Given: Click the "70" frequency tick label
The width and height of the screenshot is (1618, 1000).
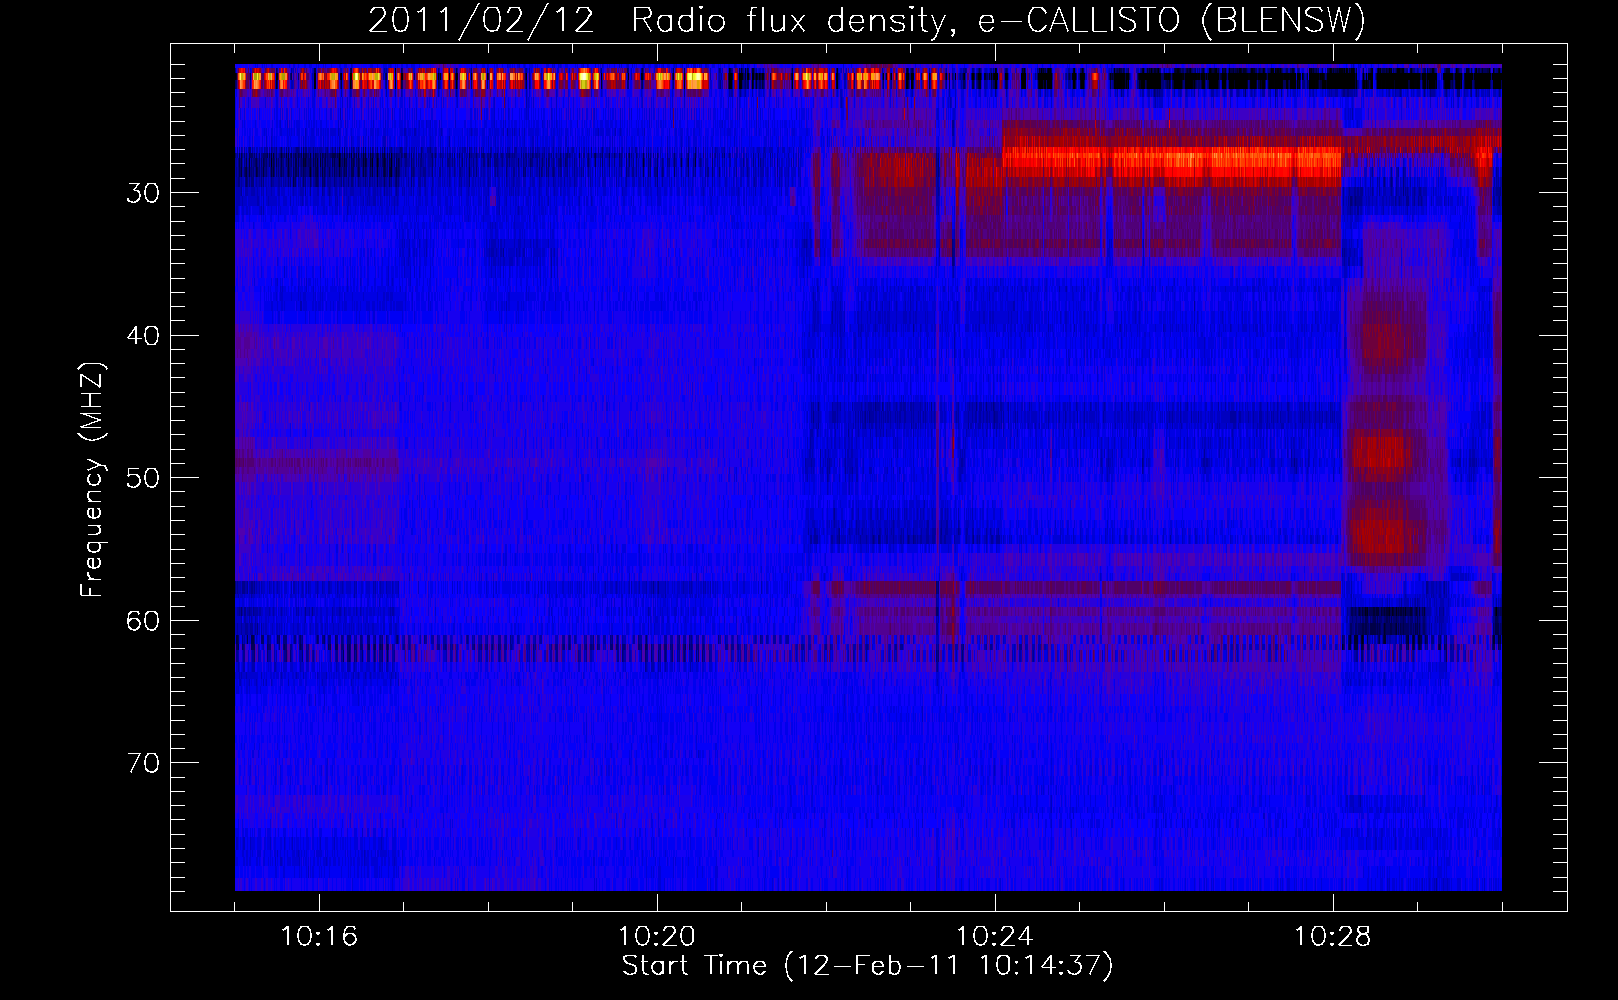Looking at the screenshot, I should pyautogui.click(x=143, y=763).
